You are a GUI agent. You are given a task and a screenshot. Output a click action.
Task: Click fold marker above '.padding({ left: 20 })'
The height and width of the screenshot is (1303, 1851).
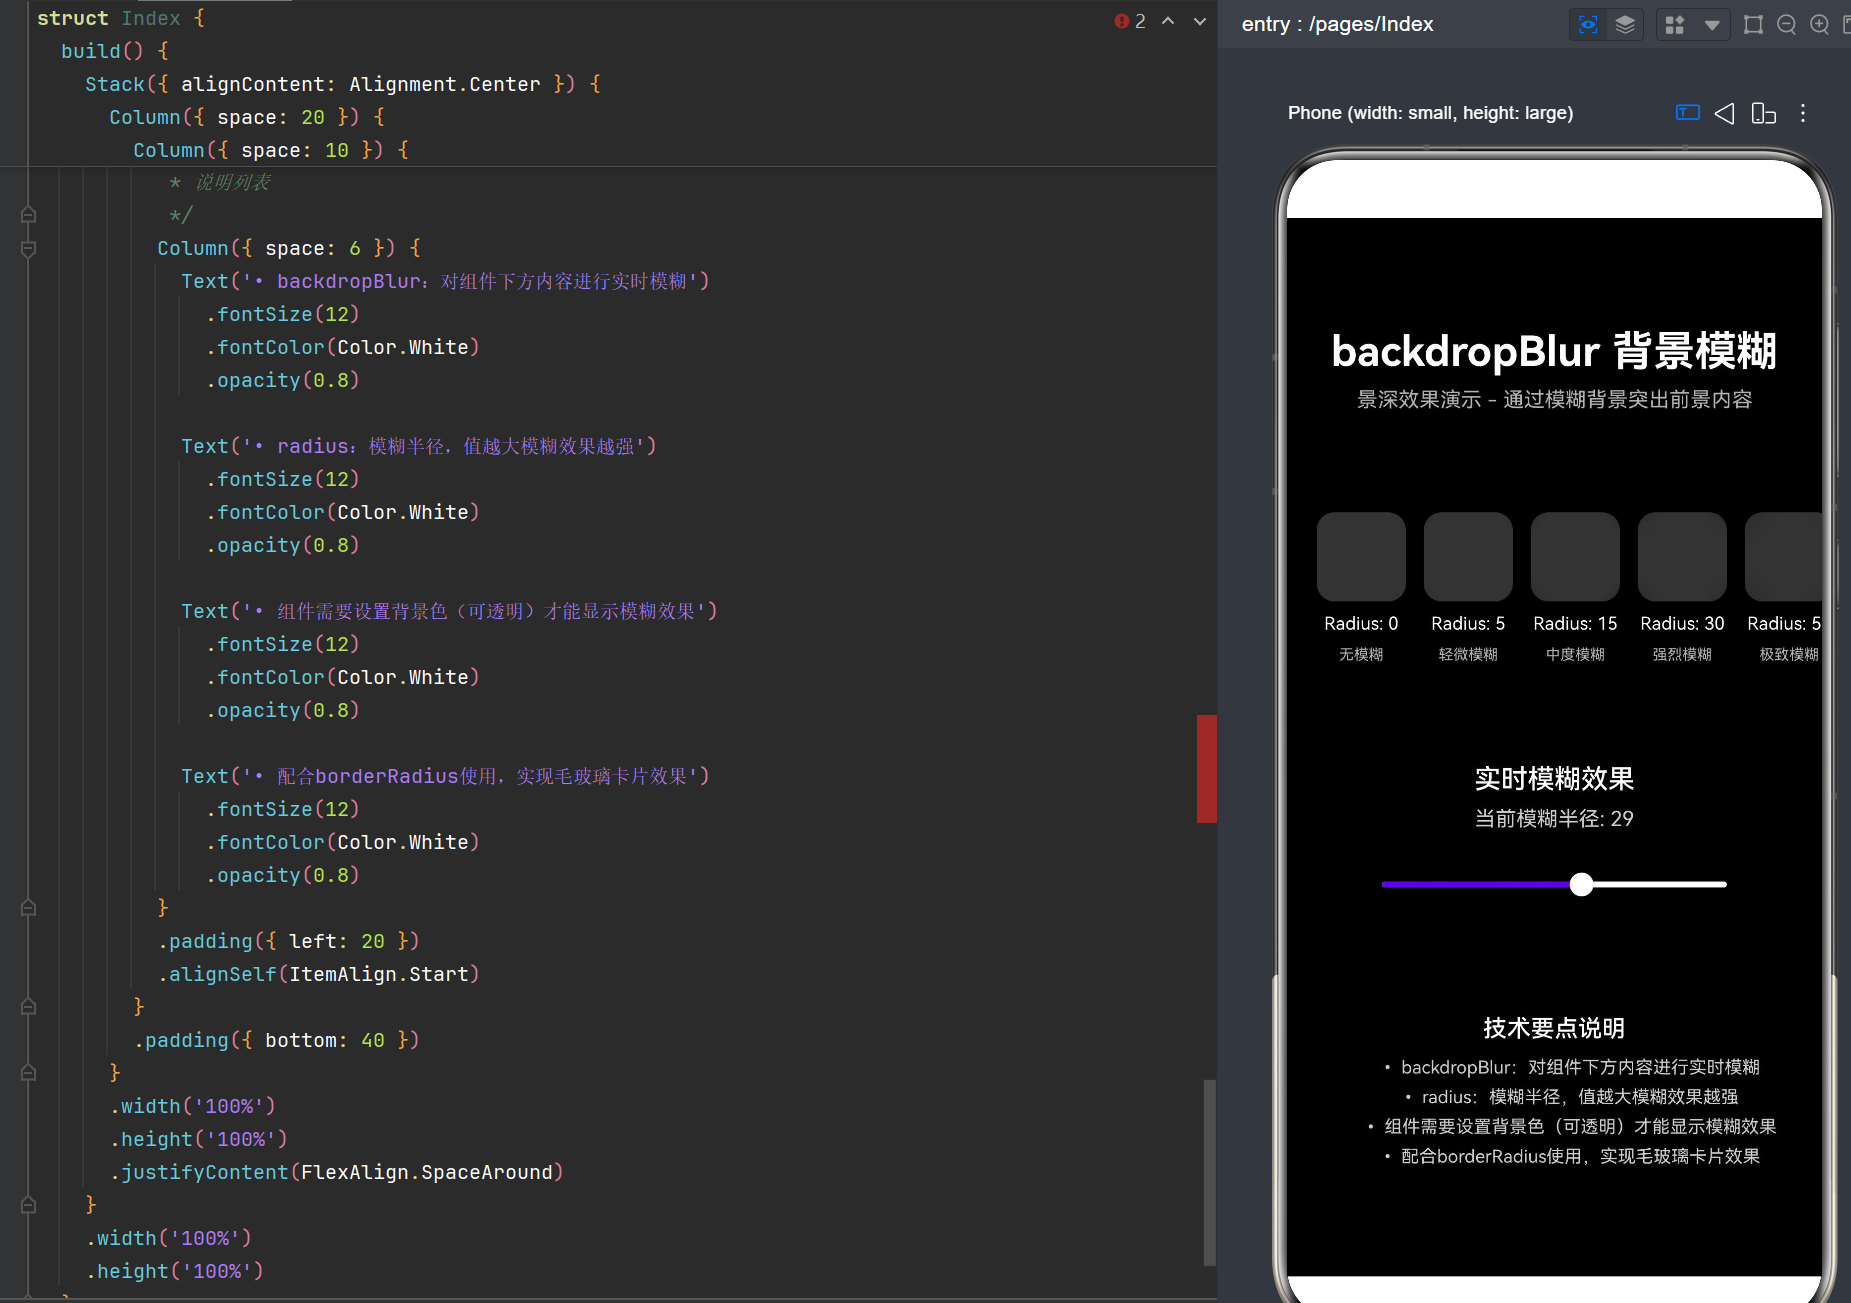28,908
